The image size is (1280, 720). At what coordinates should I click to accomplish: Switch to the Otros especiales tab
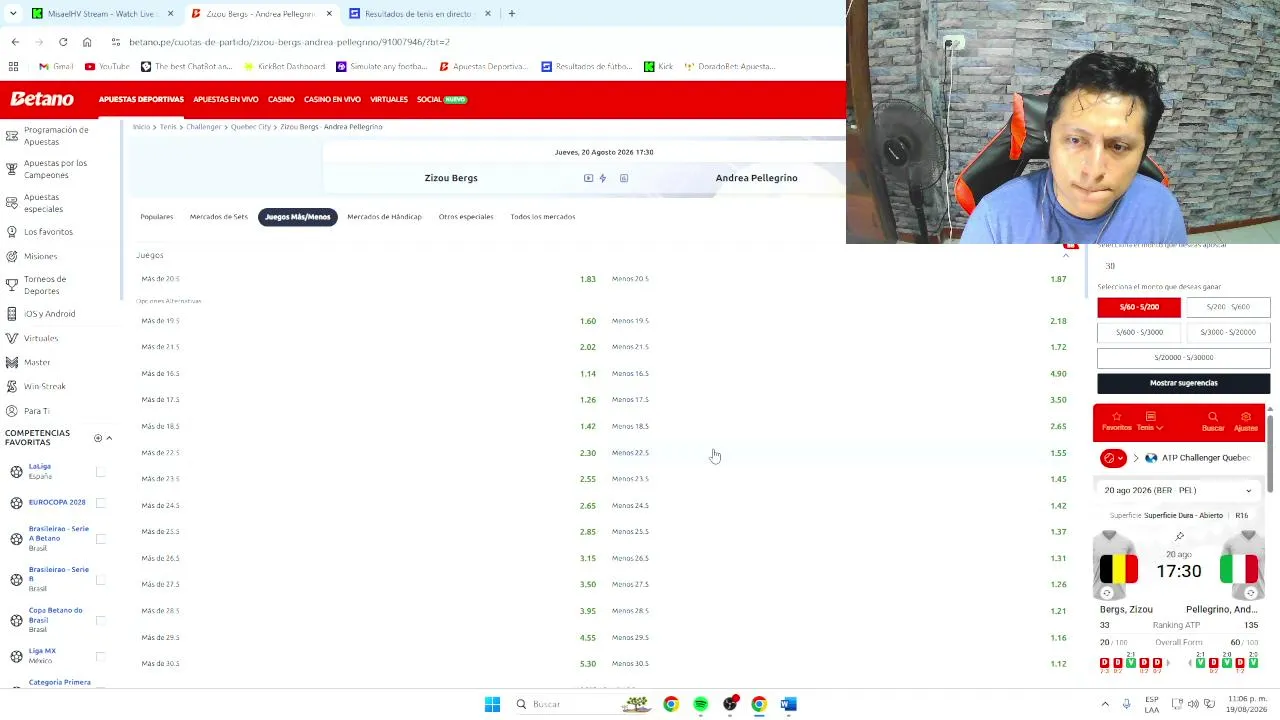point(466,217)
